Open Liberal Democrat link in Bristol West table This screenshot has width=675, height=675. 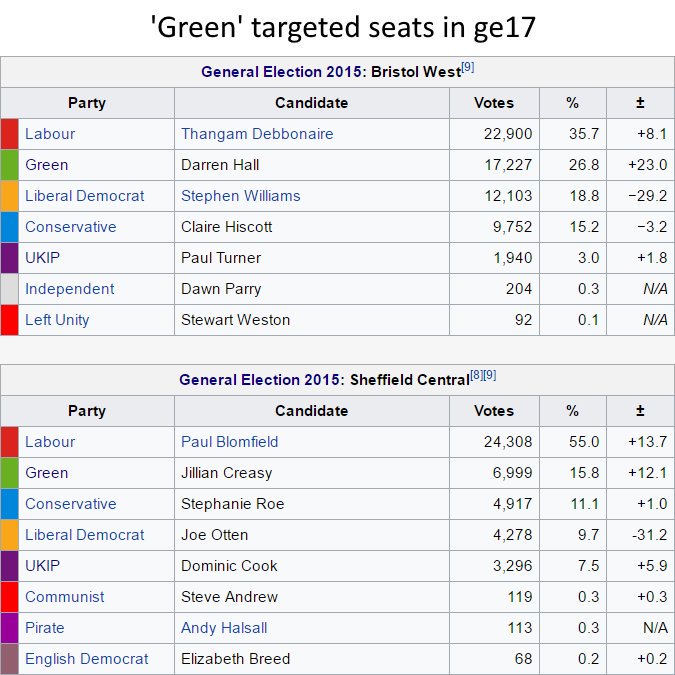pos(84,196)
